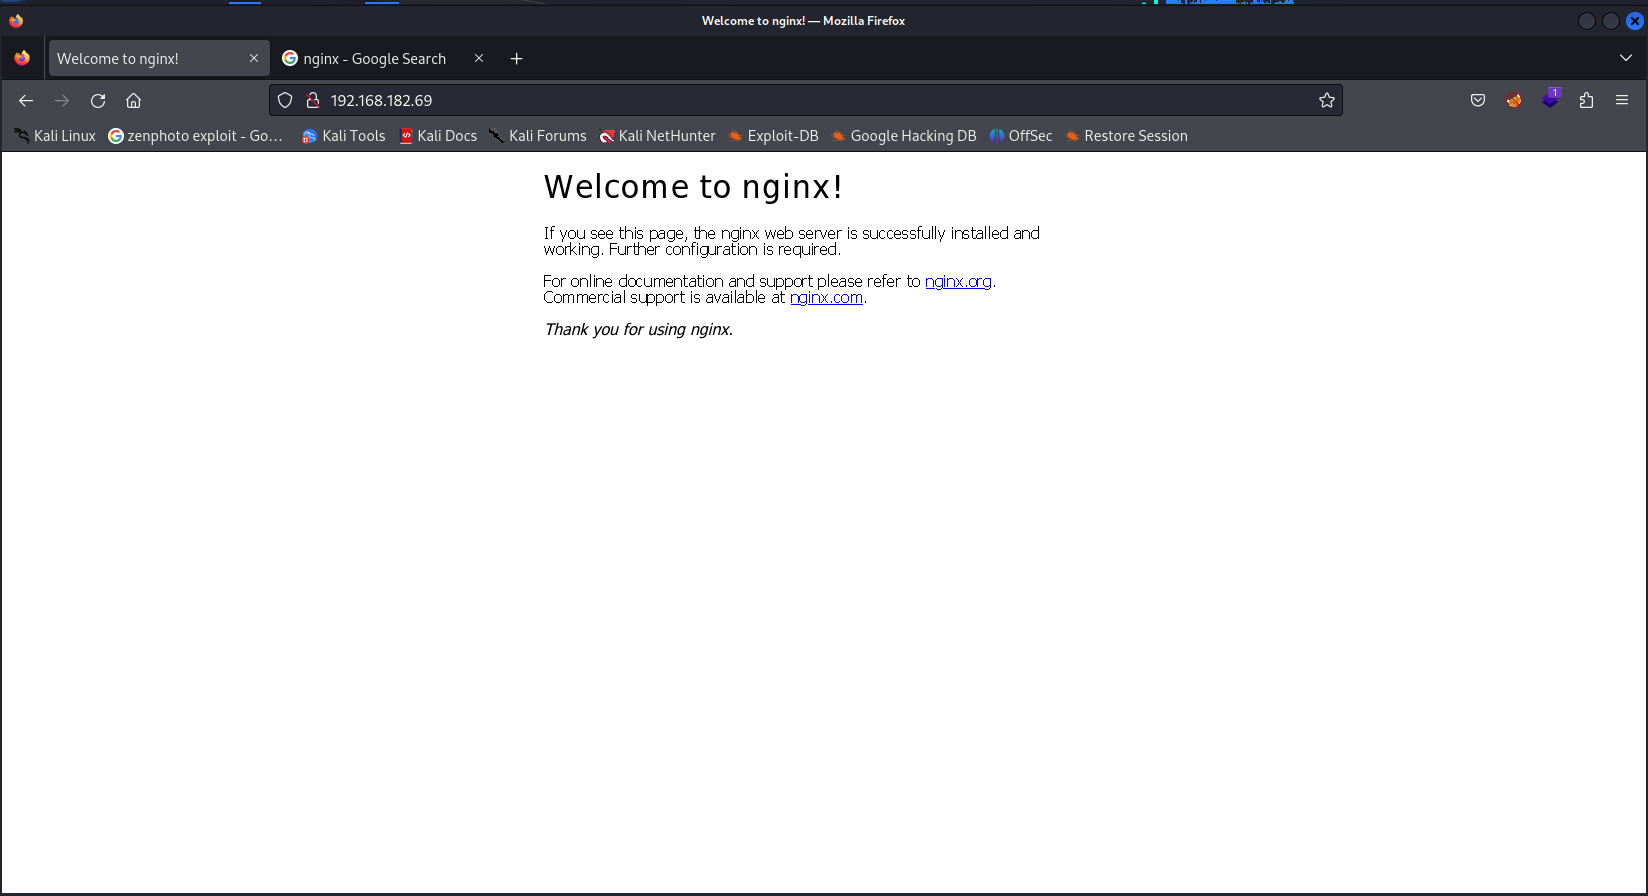The image size is (1648, 896).
Task: Switch to nginx - Google Search tab
Action: (x=374, y=59)
